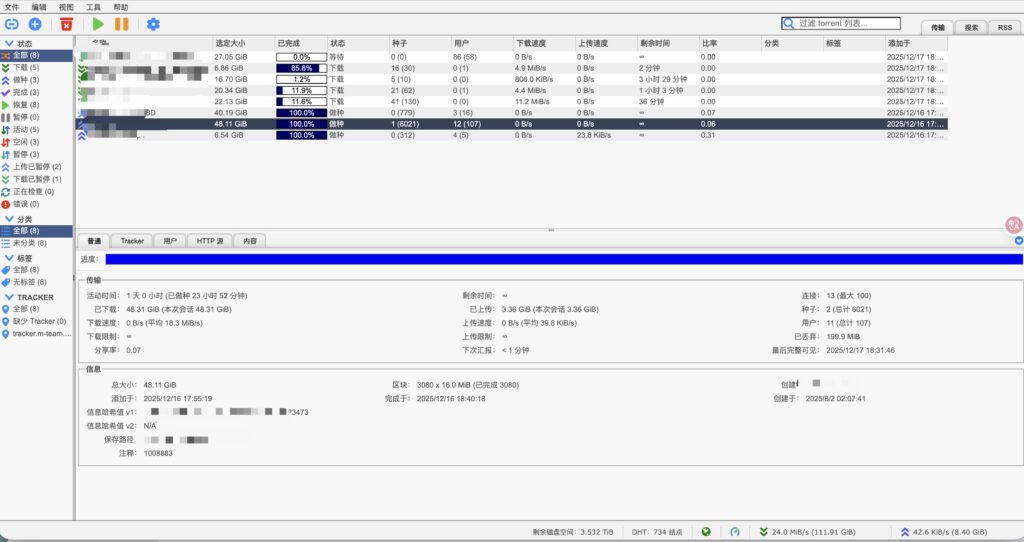Click the download speed status bar indicator
This screenshot has height=542, width=1024.
(x=810, y=532)
